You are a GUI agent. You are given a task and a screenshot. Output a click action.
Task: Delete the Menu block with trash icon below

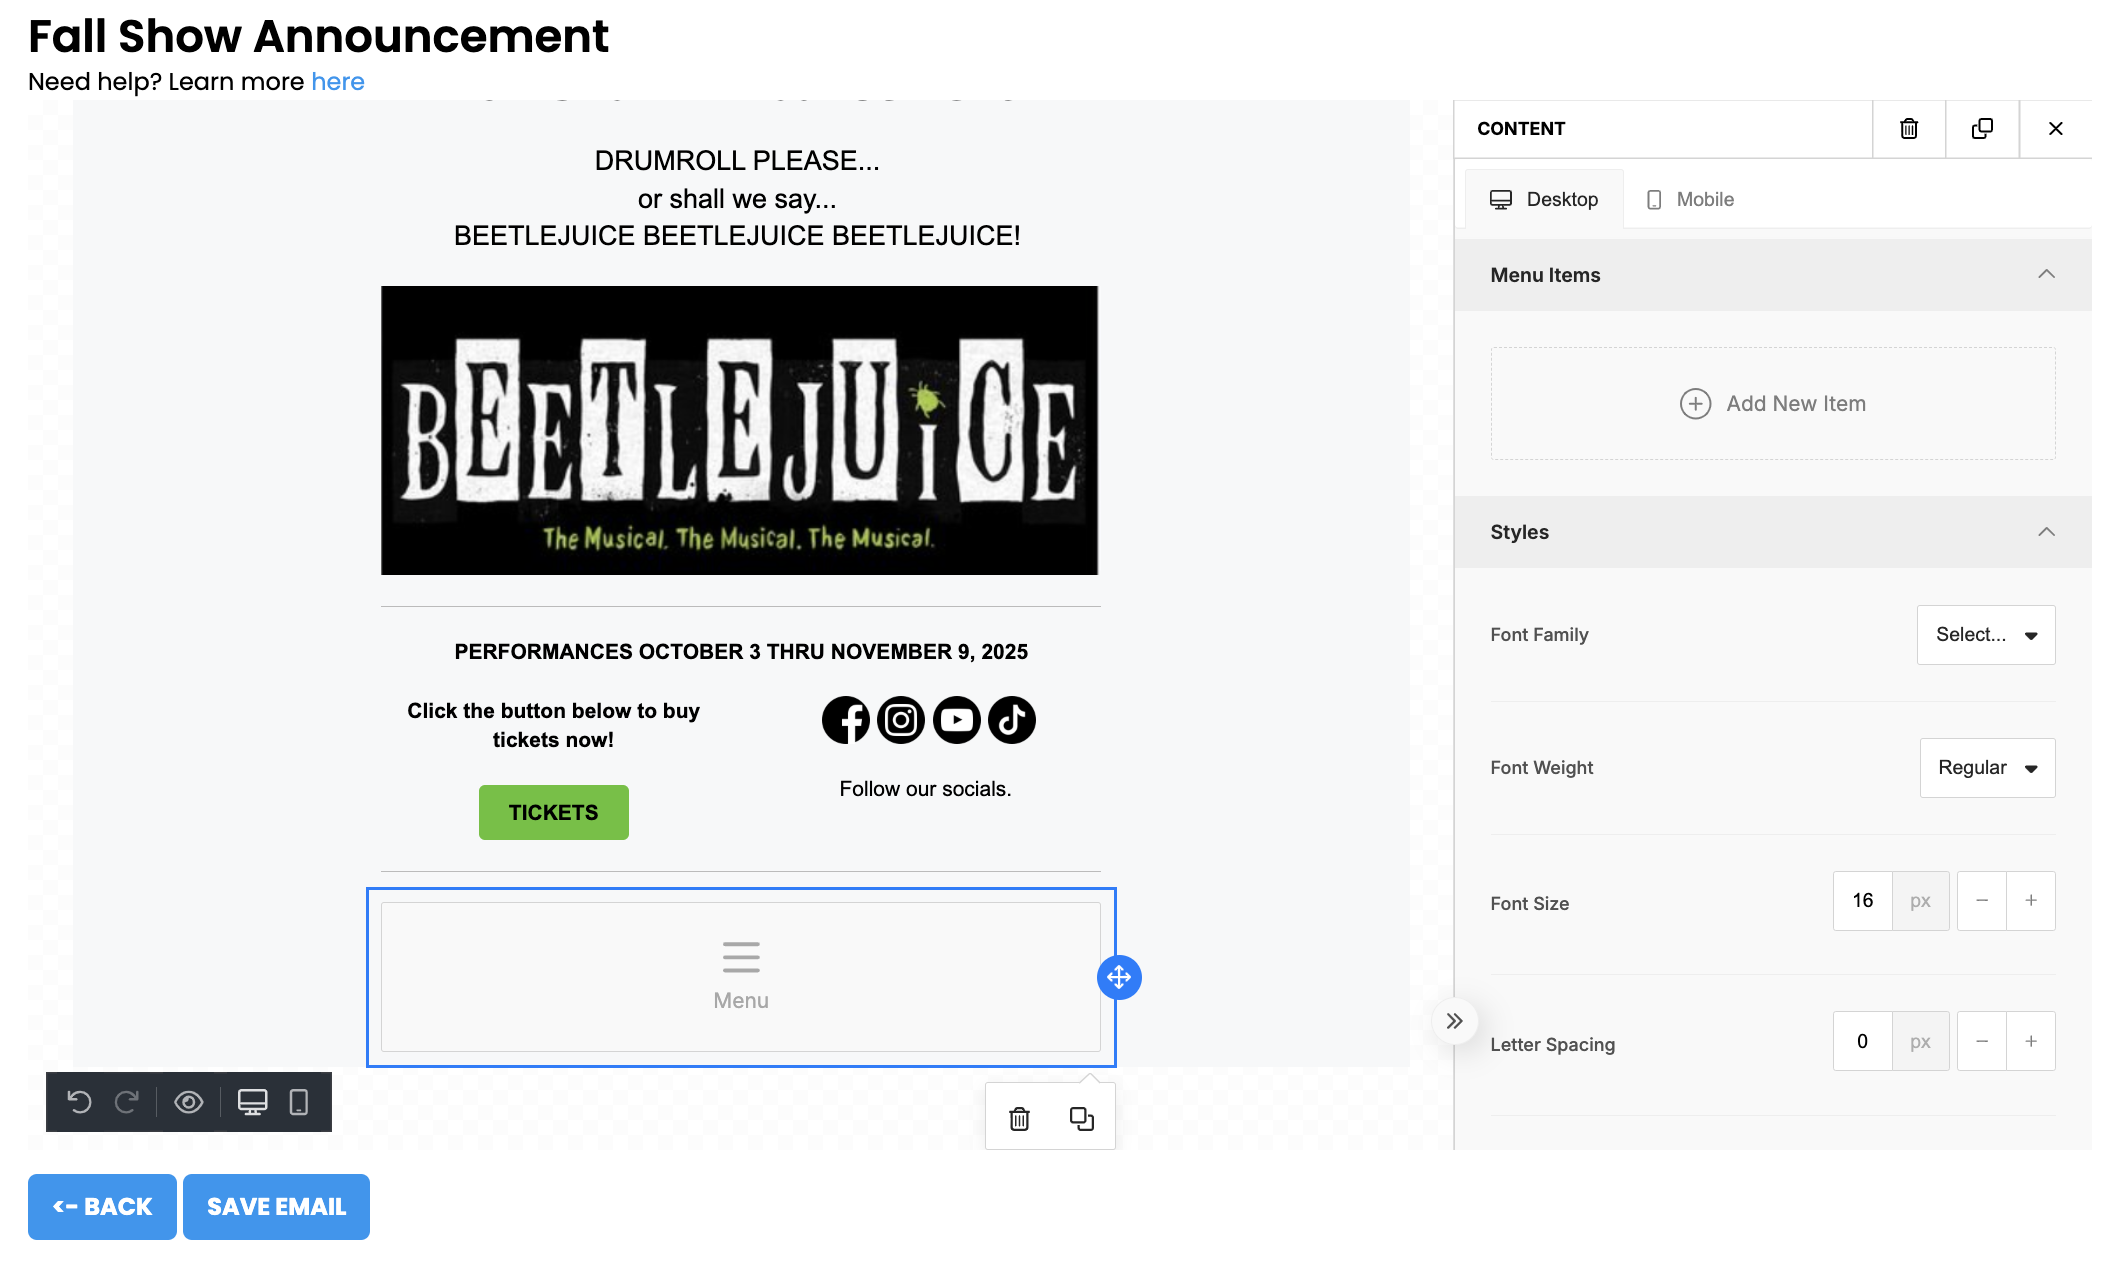tap(1019, 1119)
